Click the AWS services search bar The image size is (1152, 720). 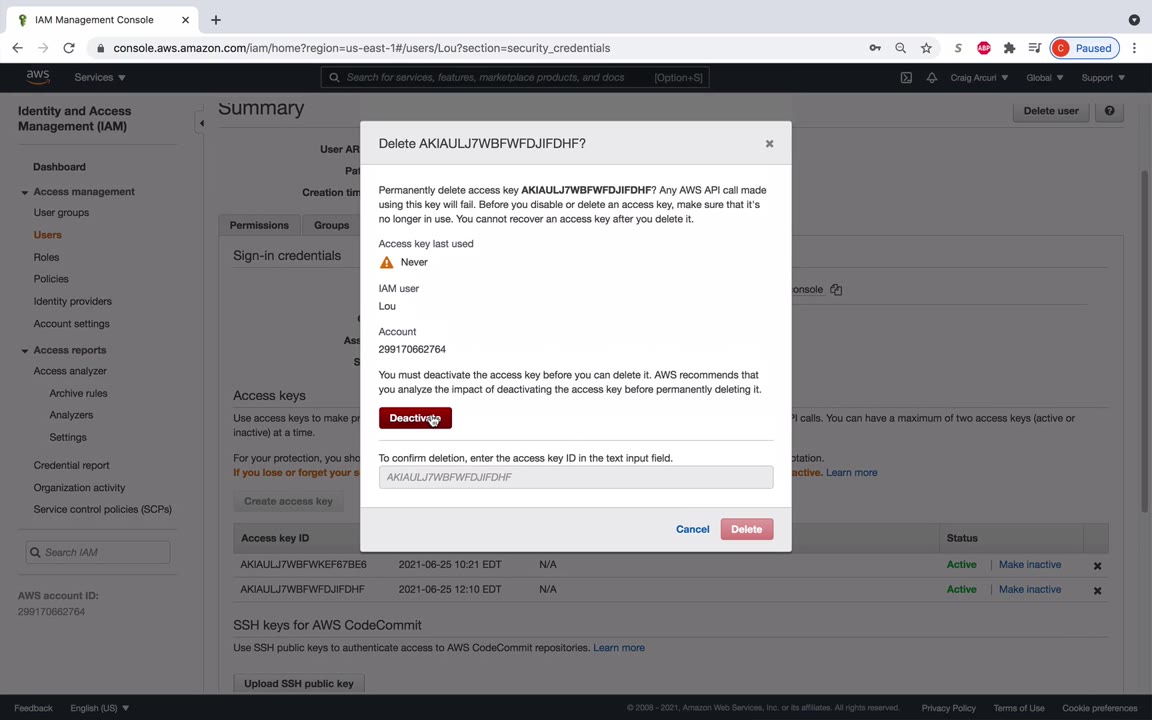[514, 77]
